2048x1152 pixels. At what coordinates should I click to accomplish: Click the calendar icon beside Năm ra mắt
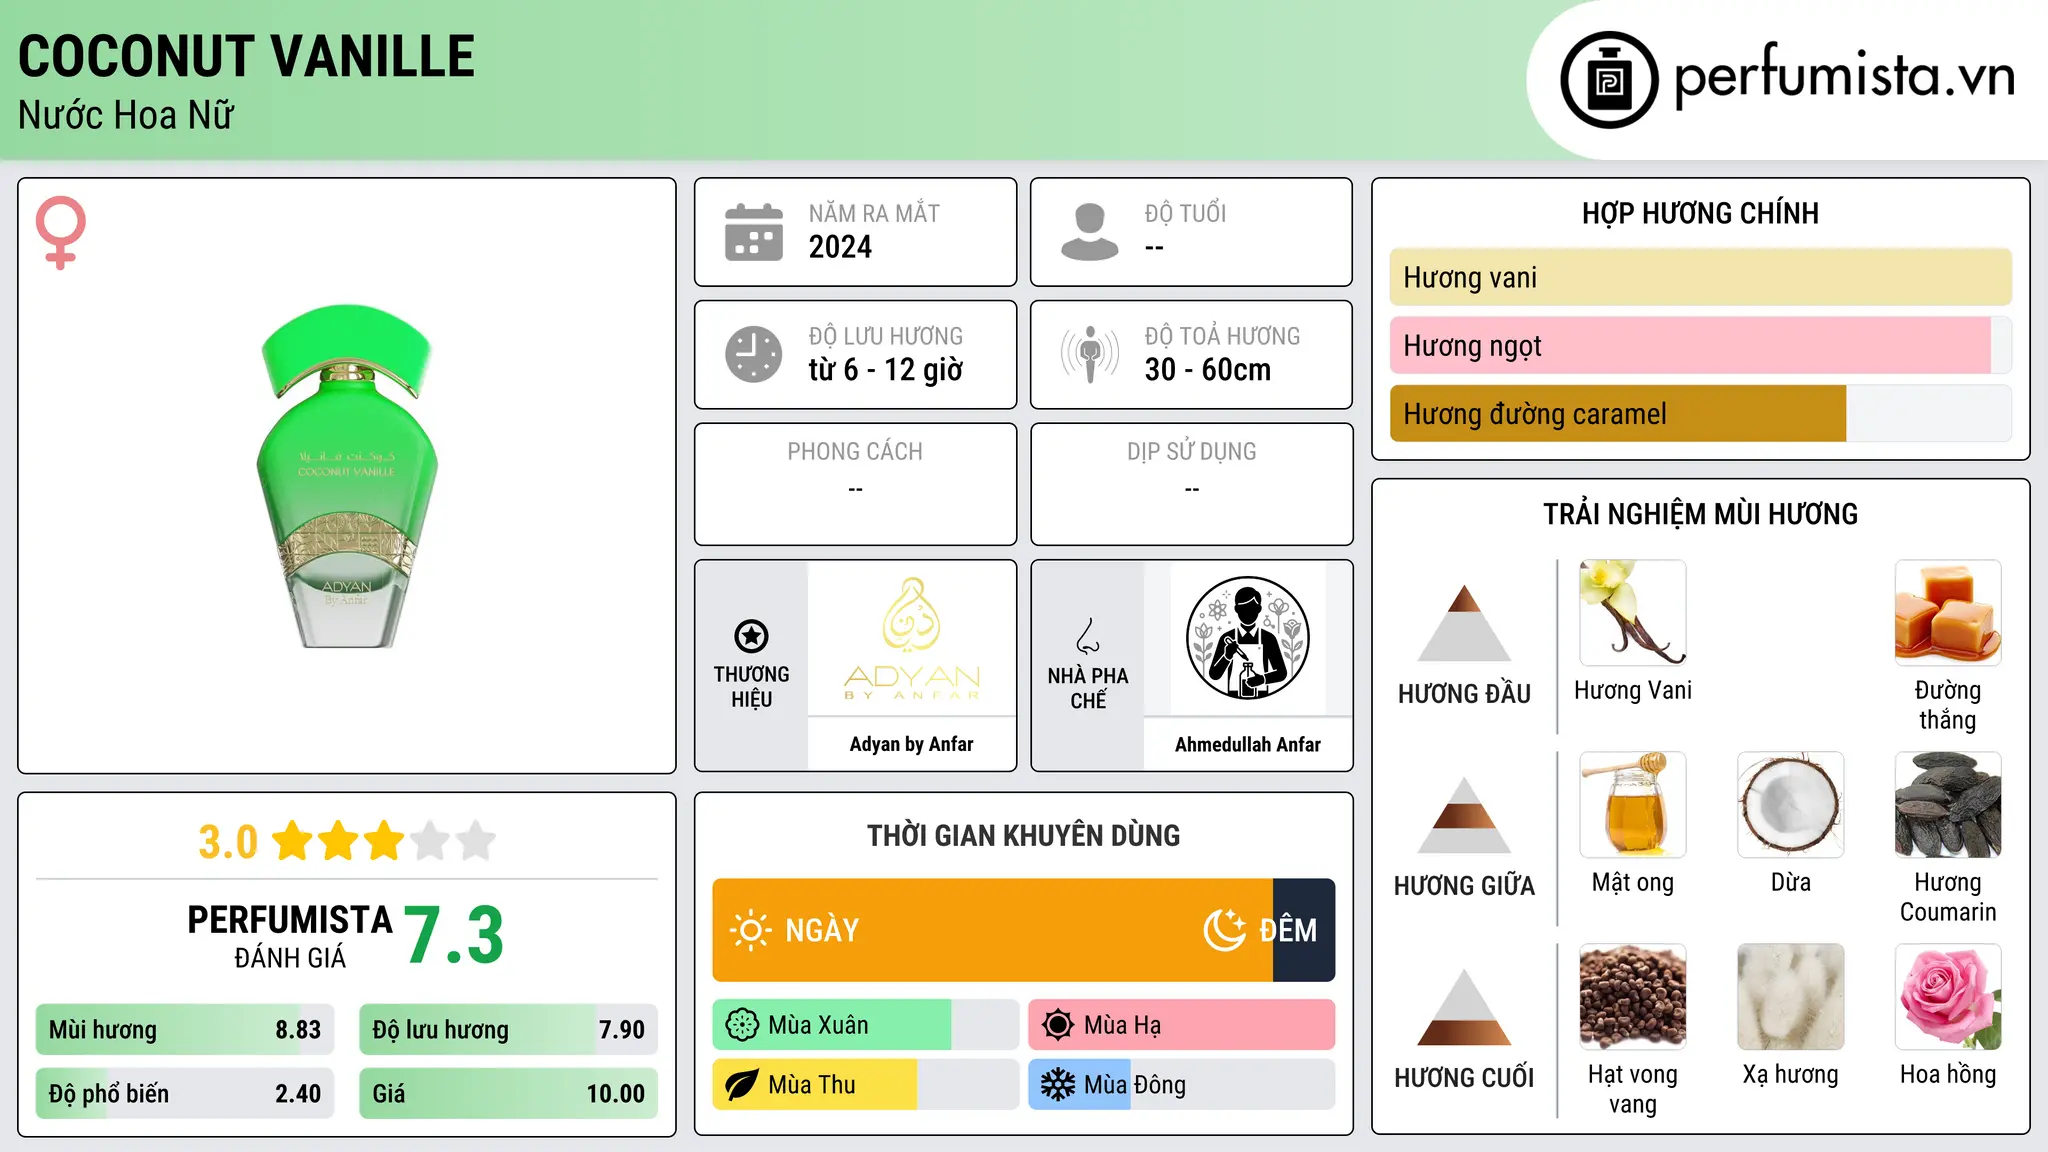[754, 232]
